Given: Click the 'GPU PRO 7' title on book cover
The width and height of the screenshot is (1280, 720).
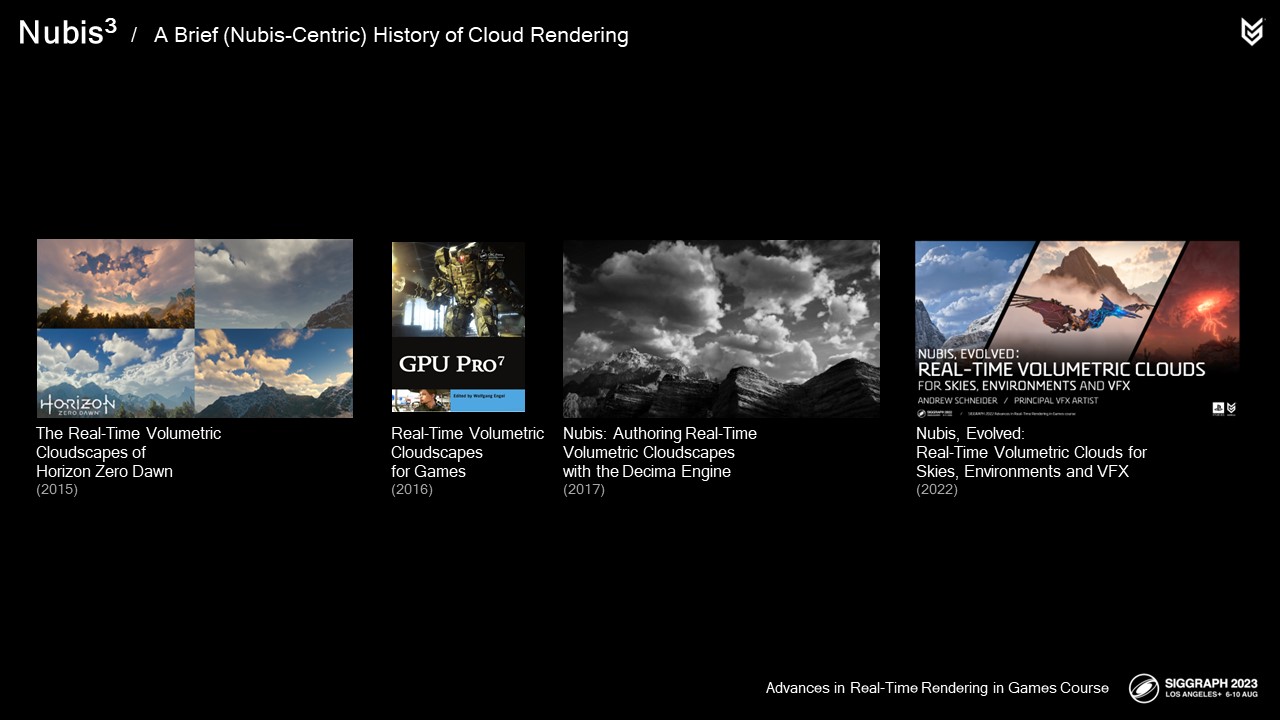Looking at the screenshot, I should point(452,364).
